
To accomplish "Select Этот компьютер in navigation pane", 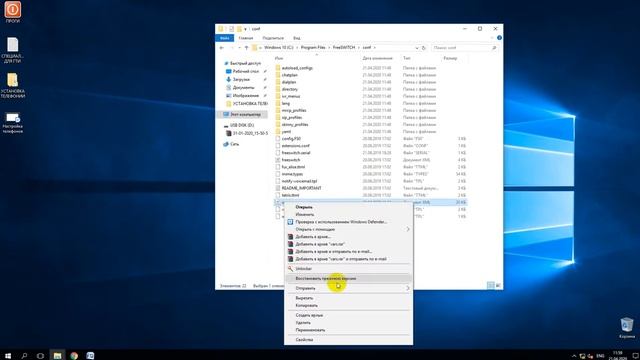I will (x=245, y=114).
